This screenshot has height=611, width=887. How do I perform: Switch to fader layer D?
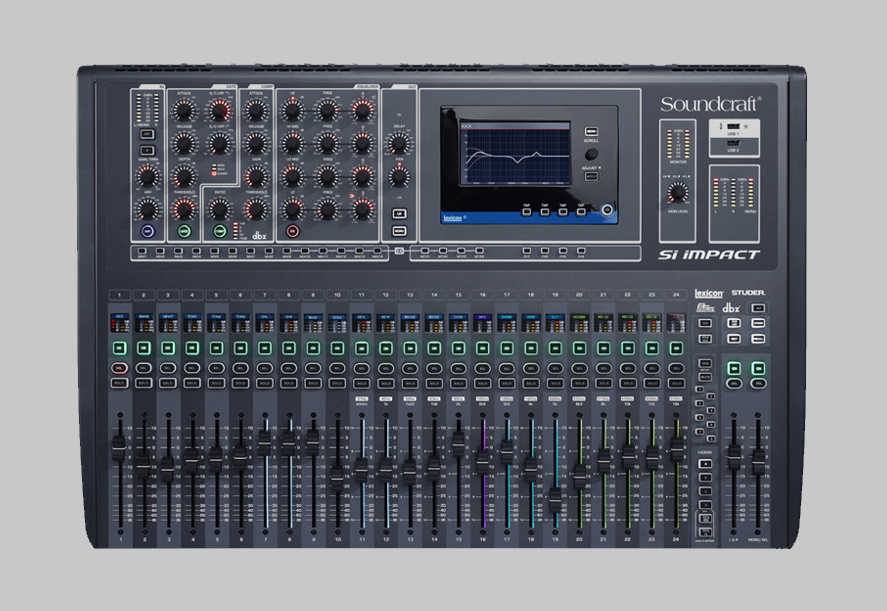(705, 505)
